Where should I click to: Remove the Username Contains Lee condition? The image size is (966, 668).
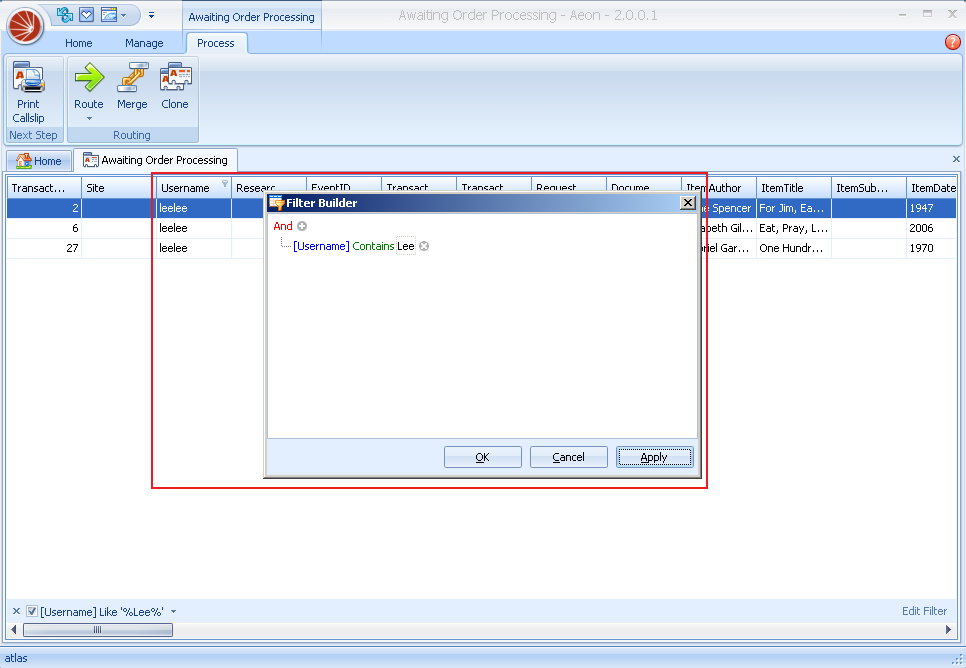pyautogui.click(x=424, y=247)
